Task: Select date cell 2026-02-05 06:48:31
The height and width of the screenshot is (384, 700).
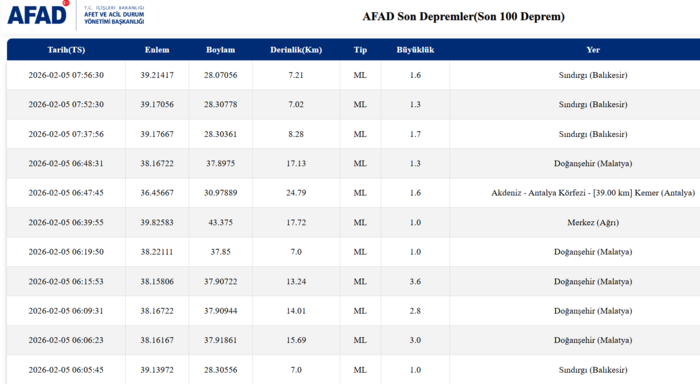Action: tap(66, 163)
